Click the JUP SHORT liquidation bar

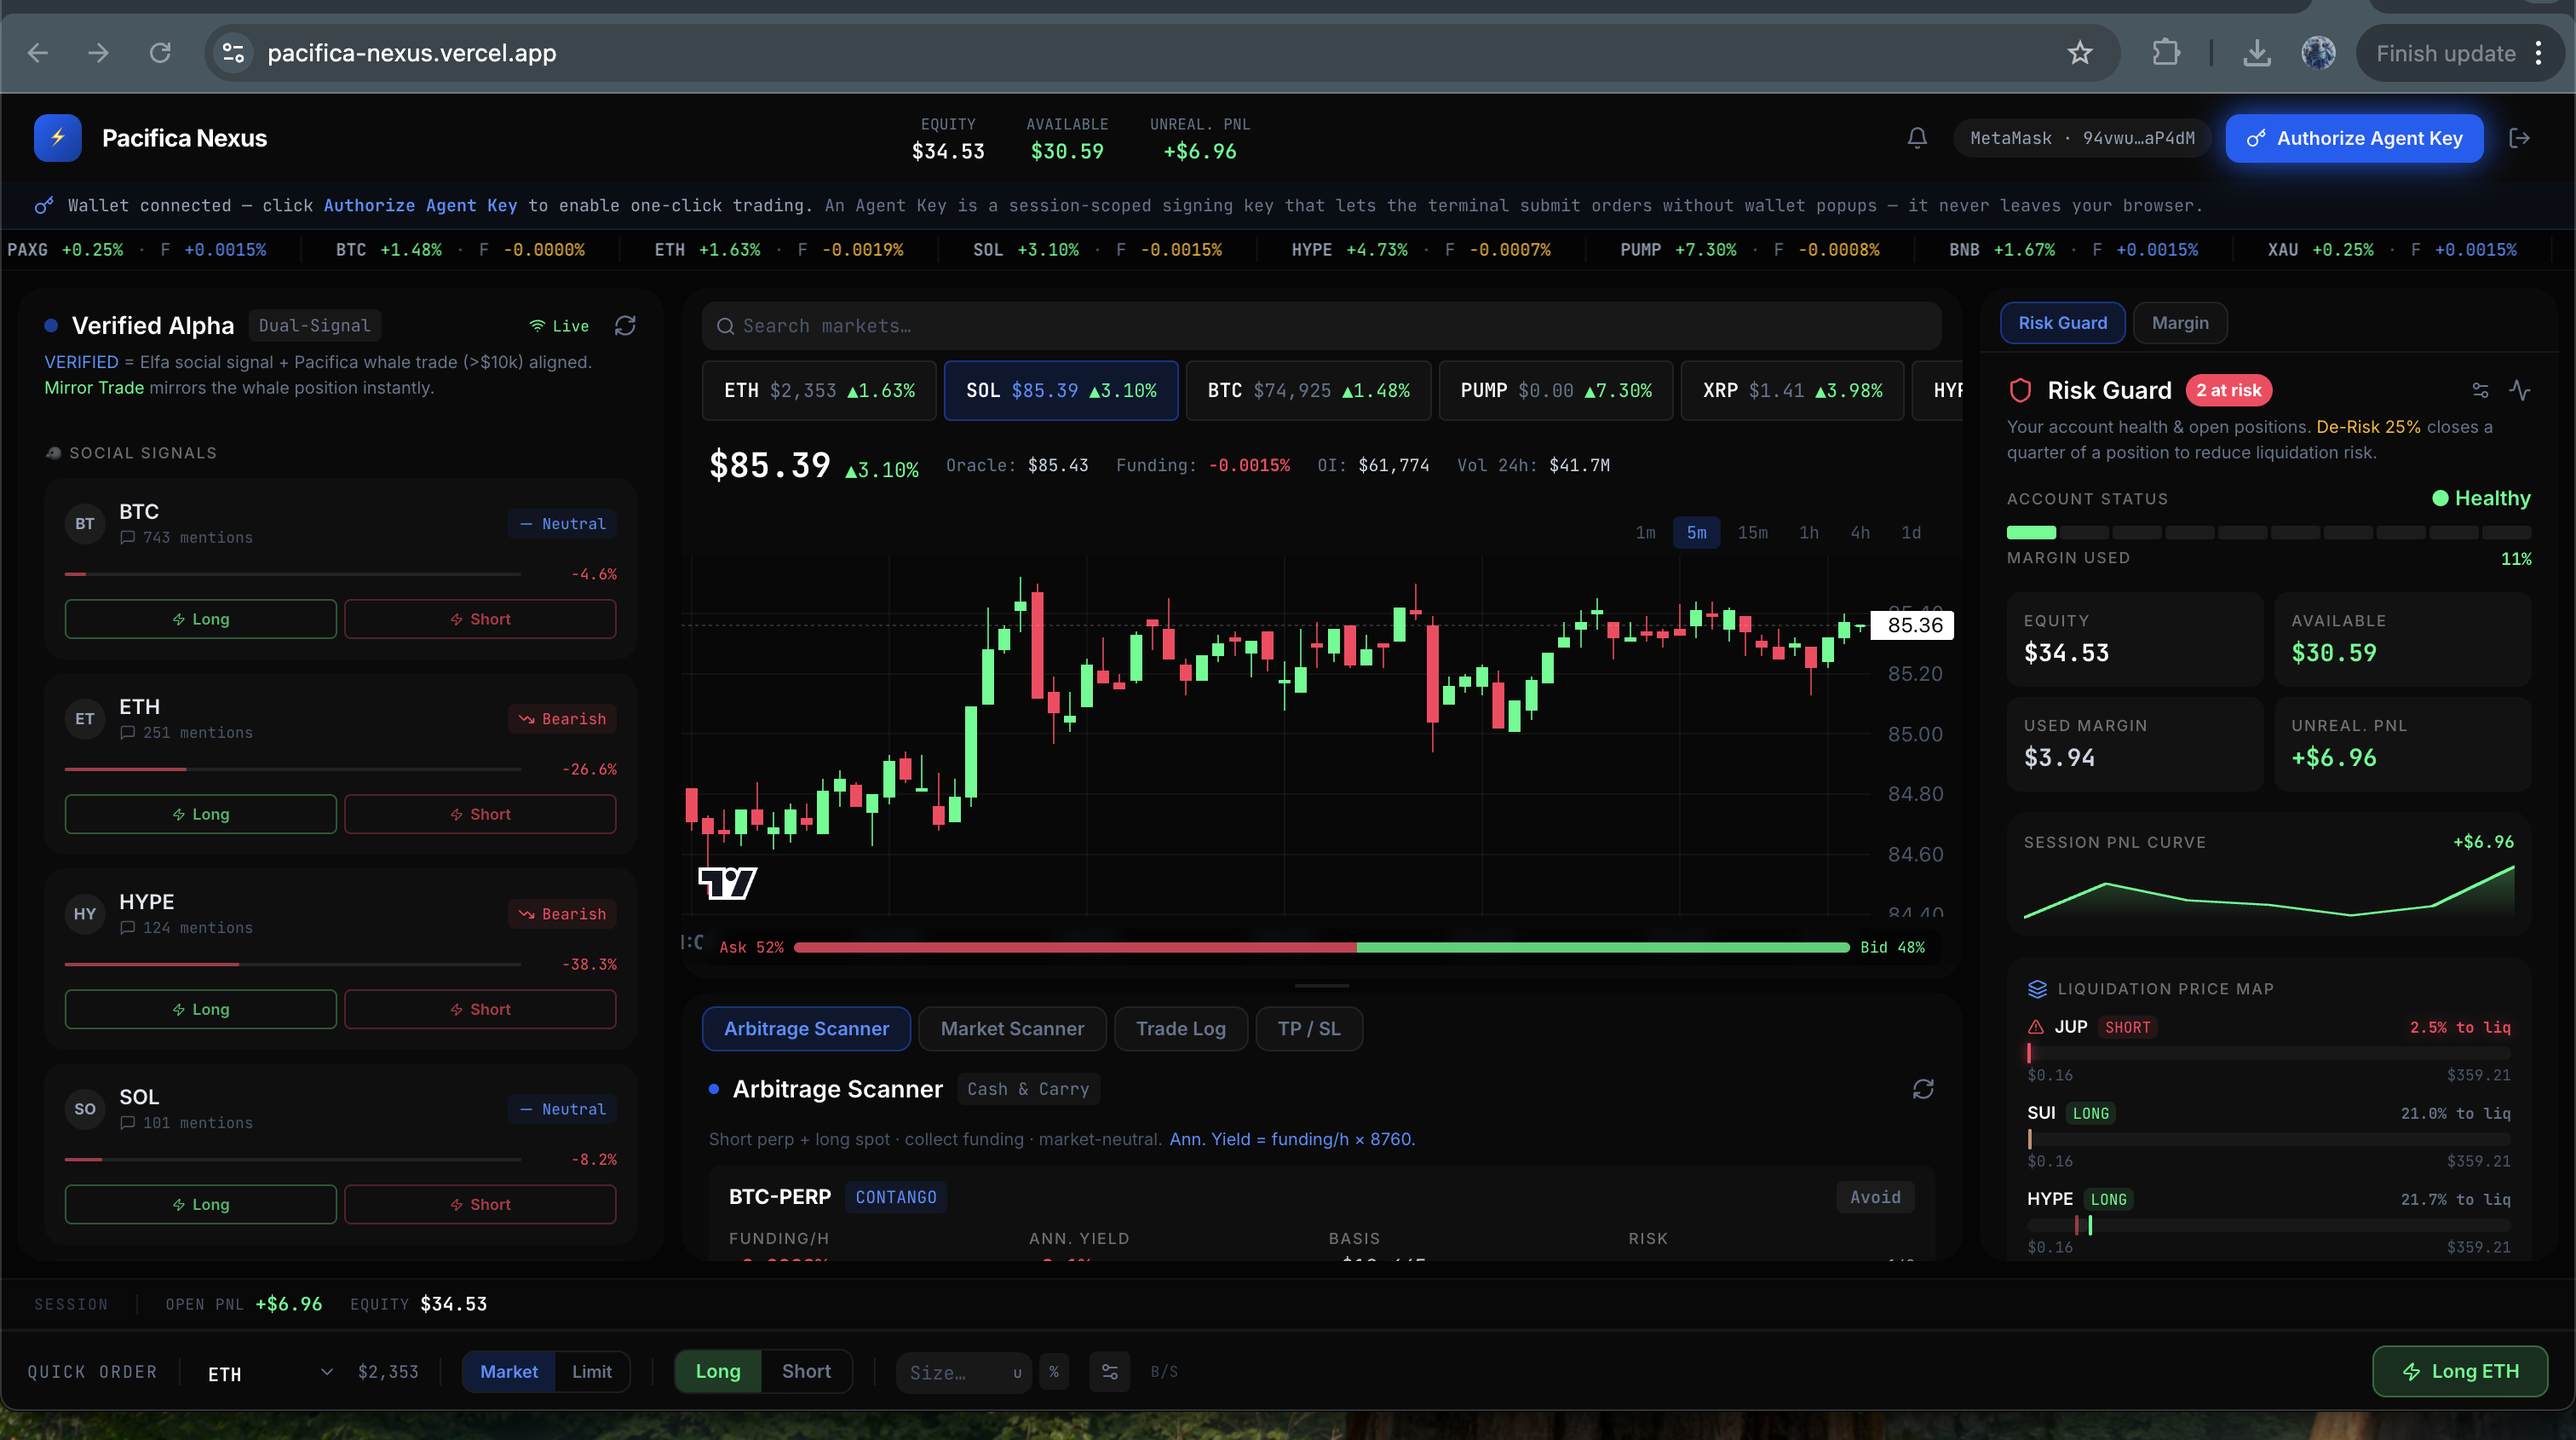(x=2268, y=1053)
